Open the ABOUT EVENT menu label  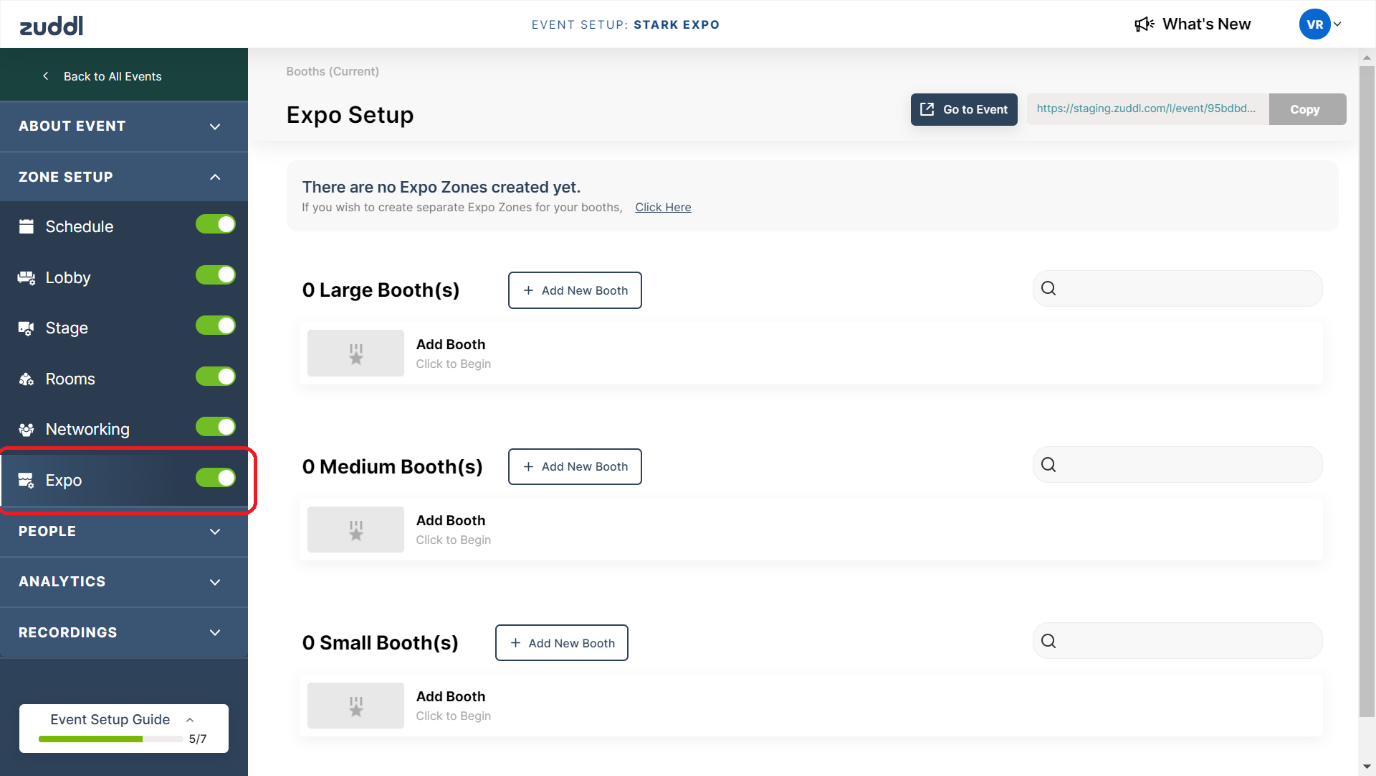click(x=72, y=126)
